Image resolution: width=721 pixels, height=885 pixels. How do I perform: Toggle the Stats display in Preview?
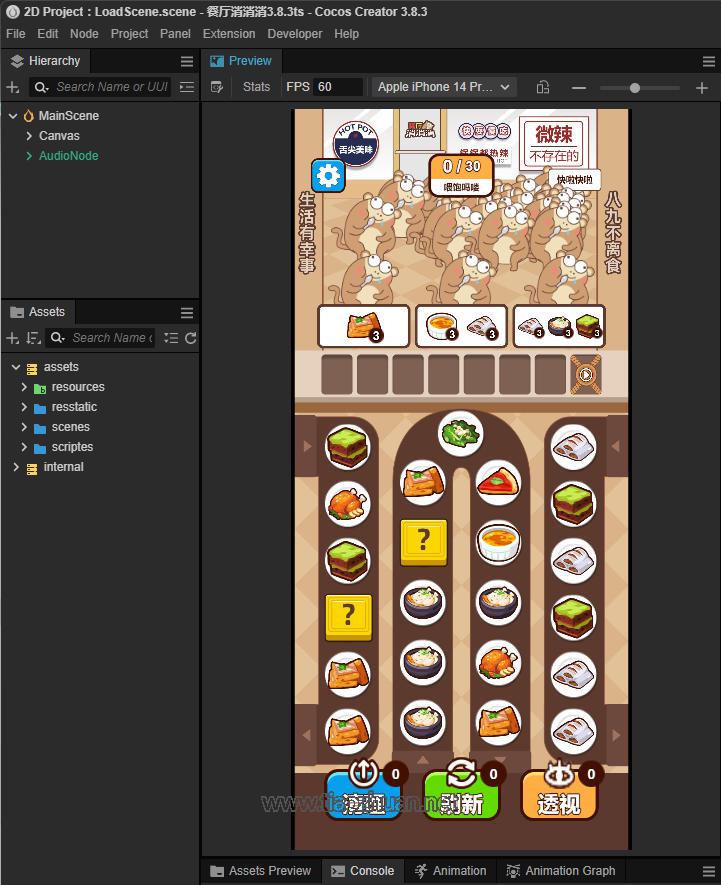tap(256, 87)
